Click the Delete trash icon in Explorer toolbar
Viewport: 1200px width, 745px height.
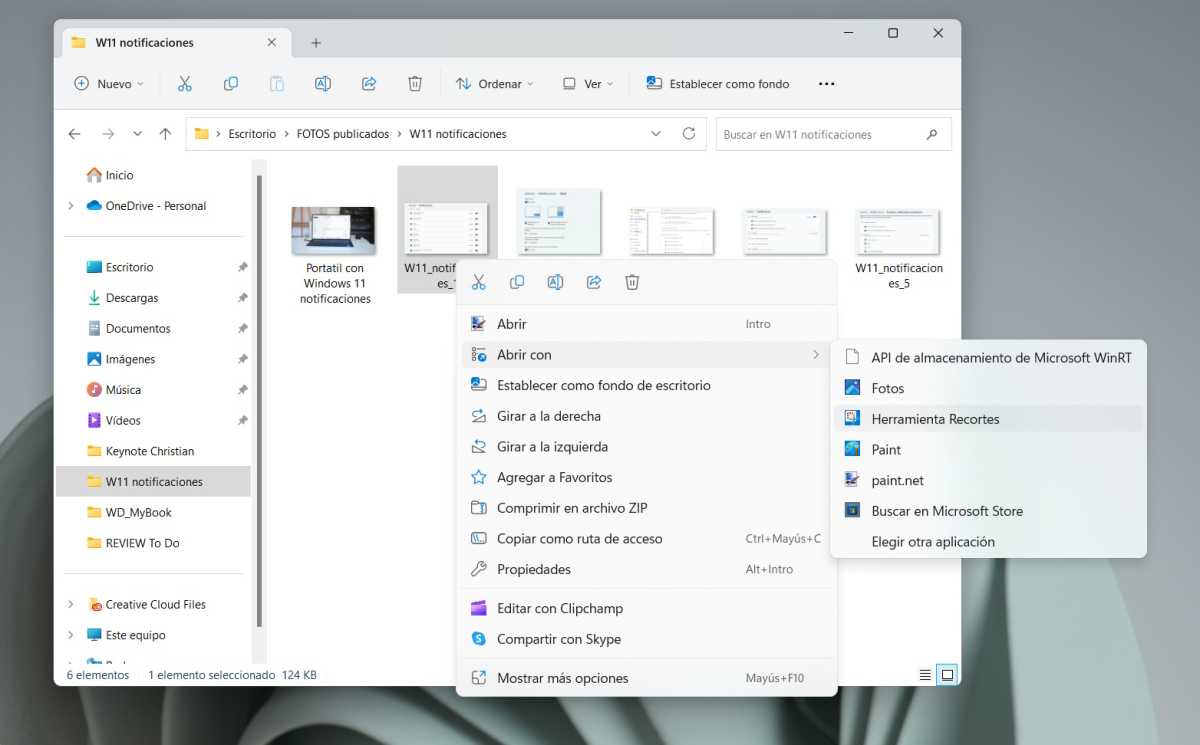click(x=415, y=84)
